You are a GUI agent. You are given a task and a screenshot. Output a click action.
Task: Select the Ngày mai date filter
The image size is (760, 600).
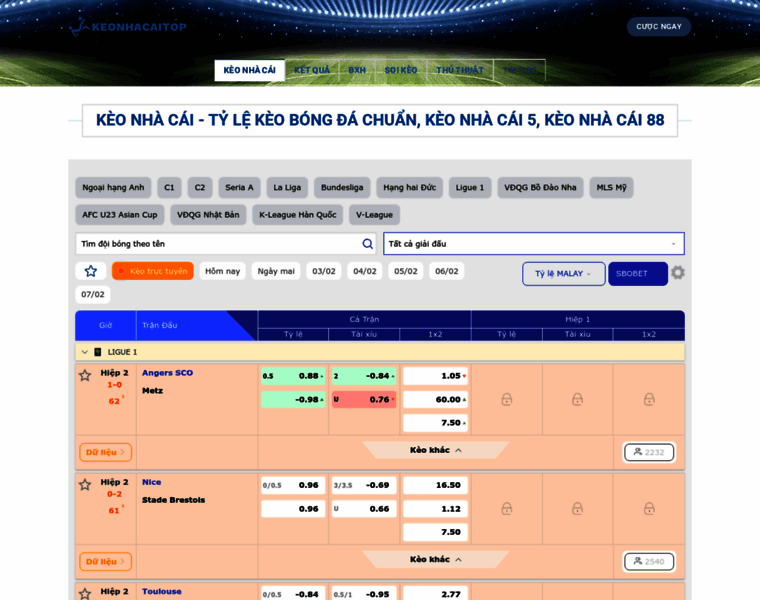pyautogui.click(x=276, y=271)
